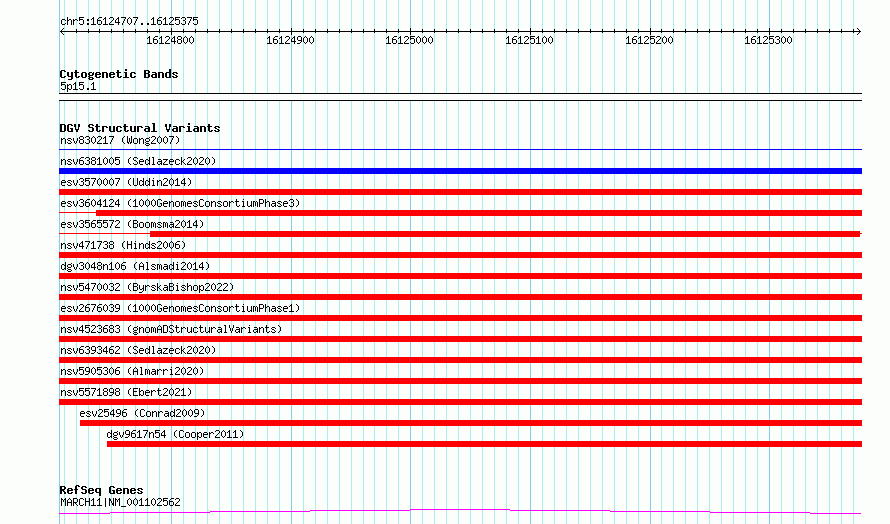Open esv2676039 1000GenomesConsortiumPhase1 variant
Image resolution: width=890 pixels, height=524 pixels.
point(180,308)
